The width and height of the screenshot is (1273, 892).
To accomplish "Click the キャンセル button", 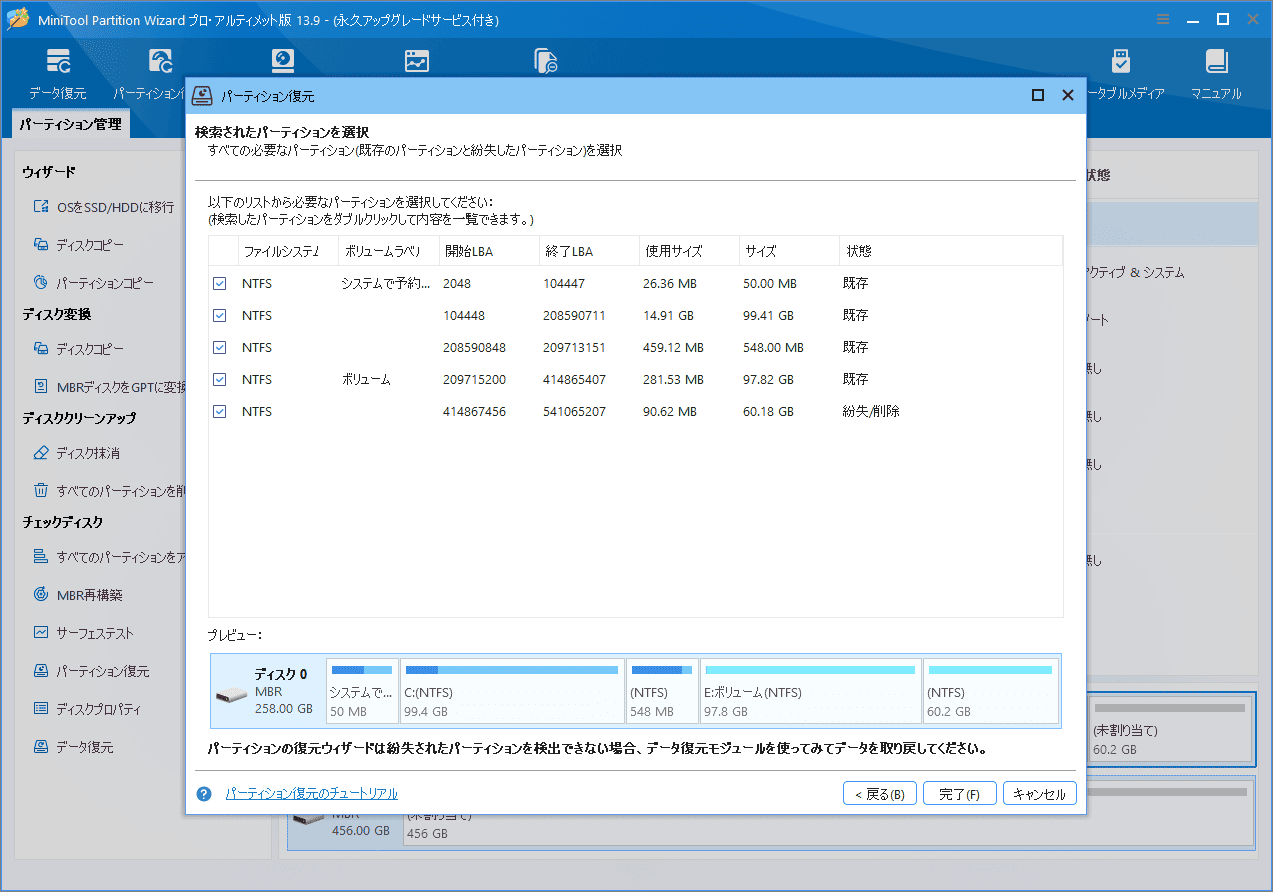I will (1040, 794).
